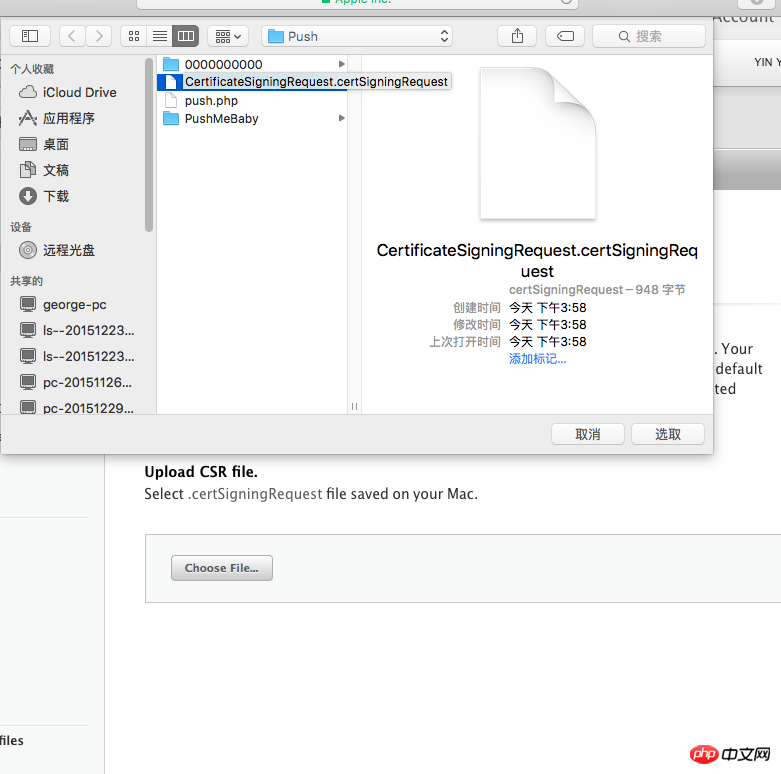Open the 0000000000 folder
Image resolution: width=781 pixels, height=774 pixels.
tap(252, 64)
